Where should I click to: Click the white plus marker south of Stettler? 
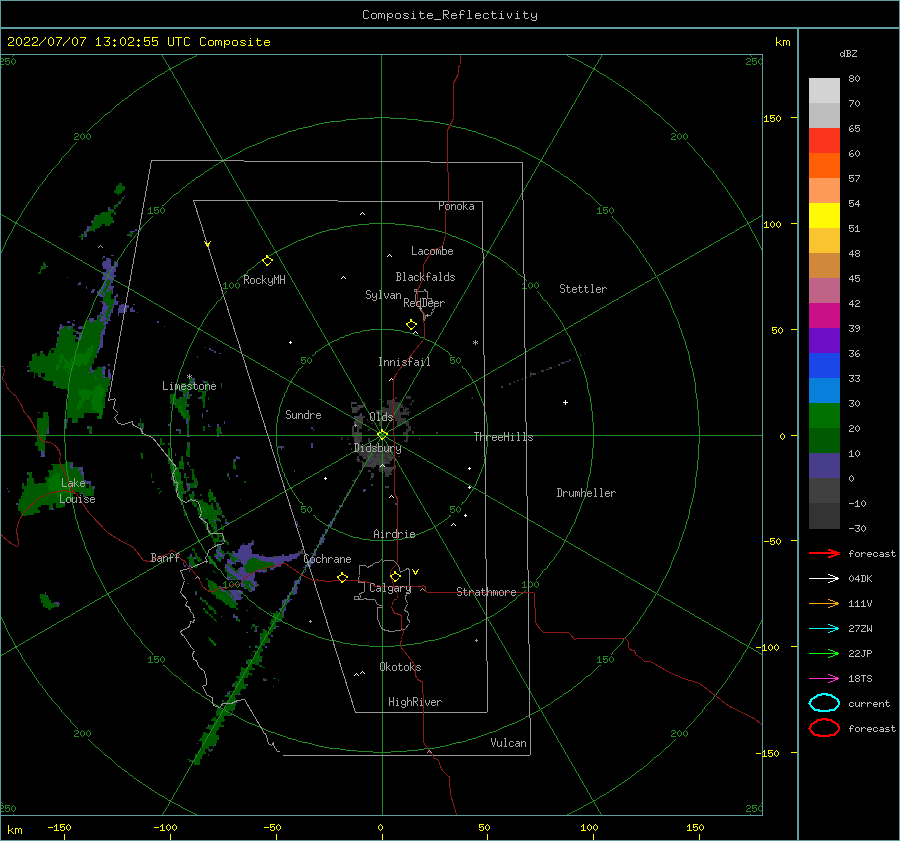[565, 402]
